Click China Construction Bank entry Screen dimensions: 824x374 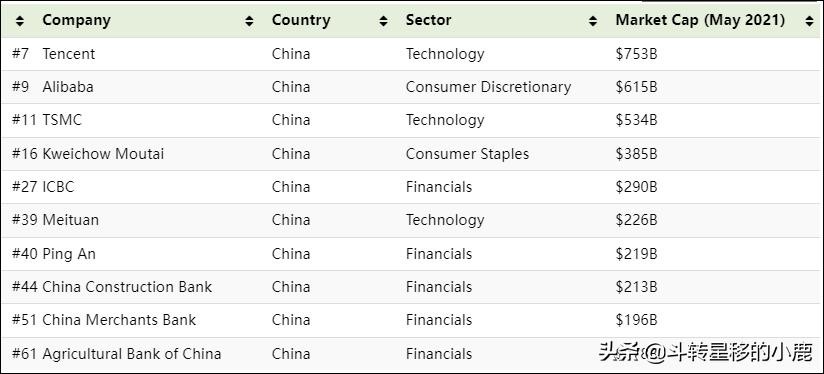(x=127, y=287)
